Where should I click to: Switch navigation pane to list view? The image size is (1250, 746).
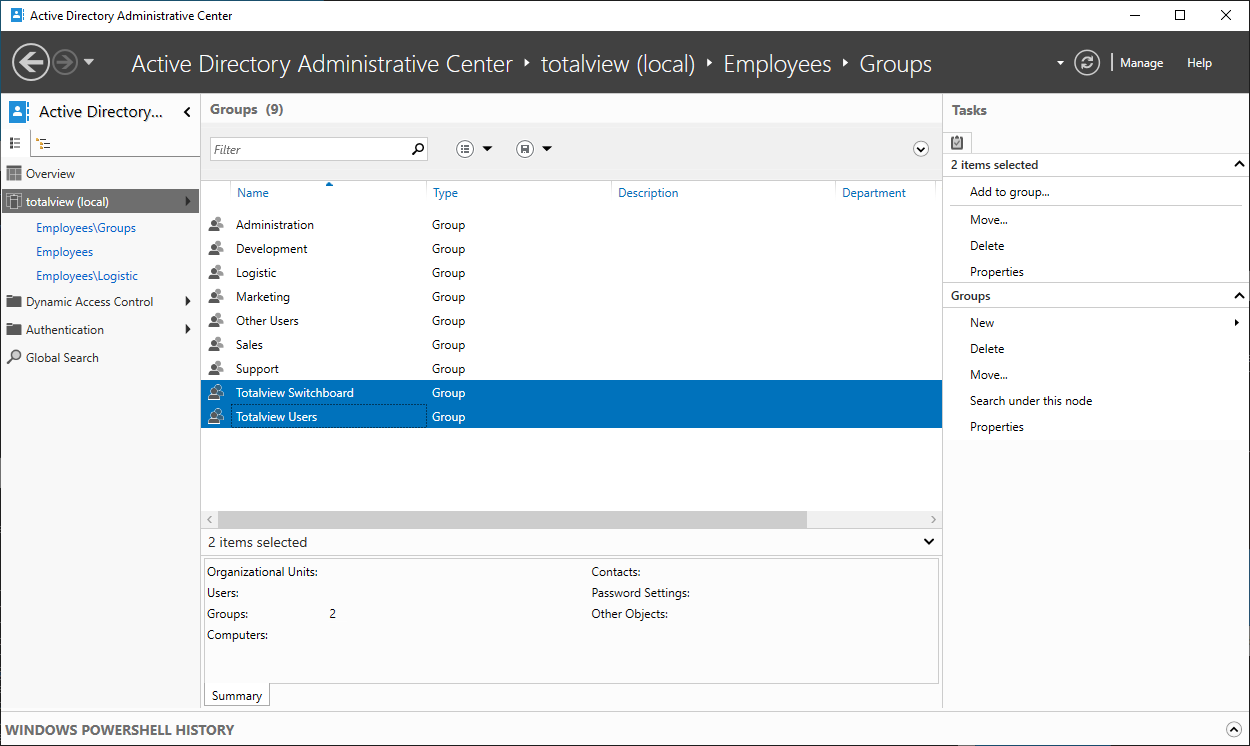15,144
